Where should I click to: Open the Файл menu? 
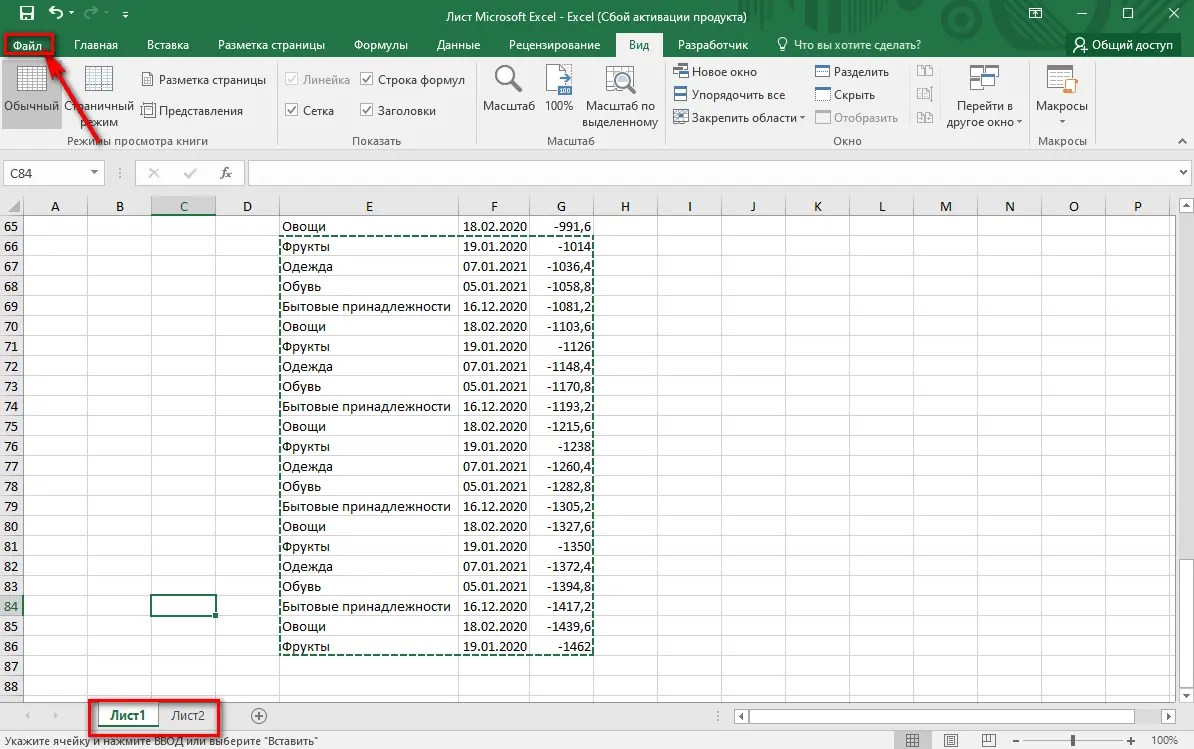click(27, 45)
